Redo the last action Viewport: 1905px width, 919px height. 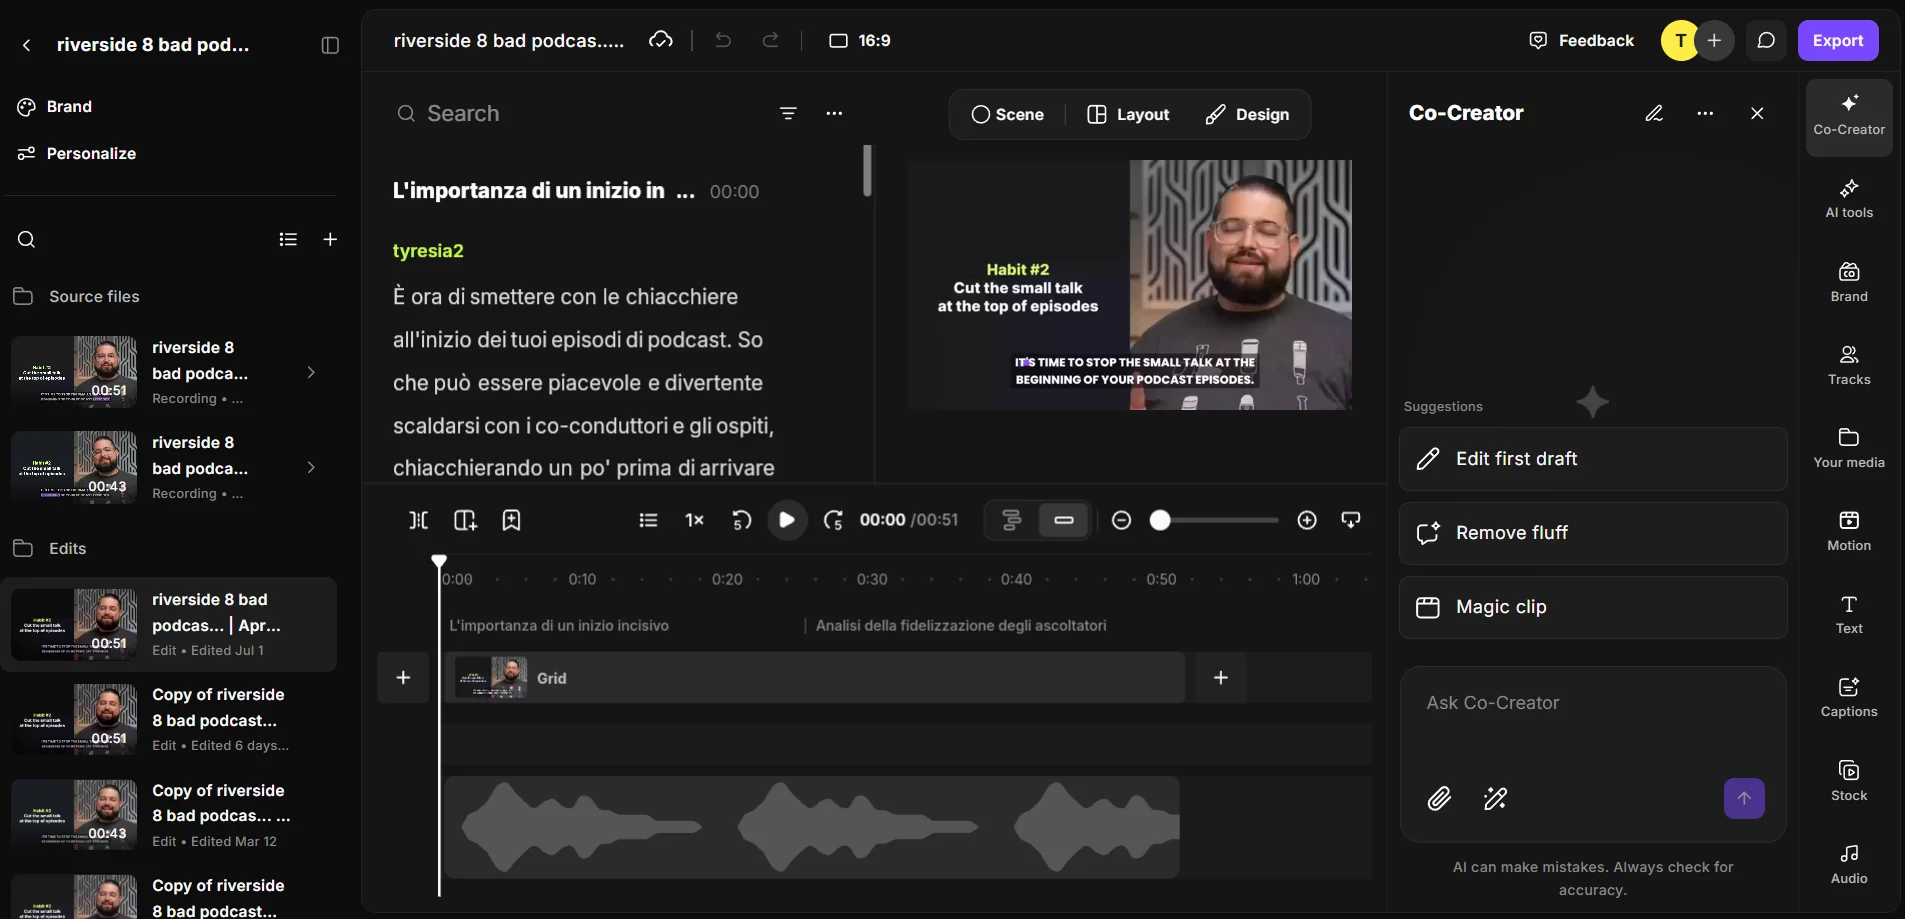(x=770, y=40)
